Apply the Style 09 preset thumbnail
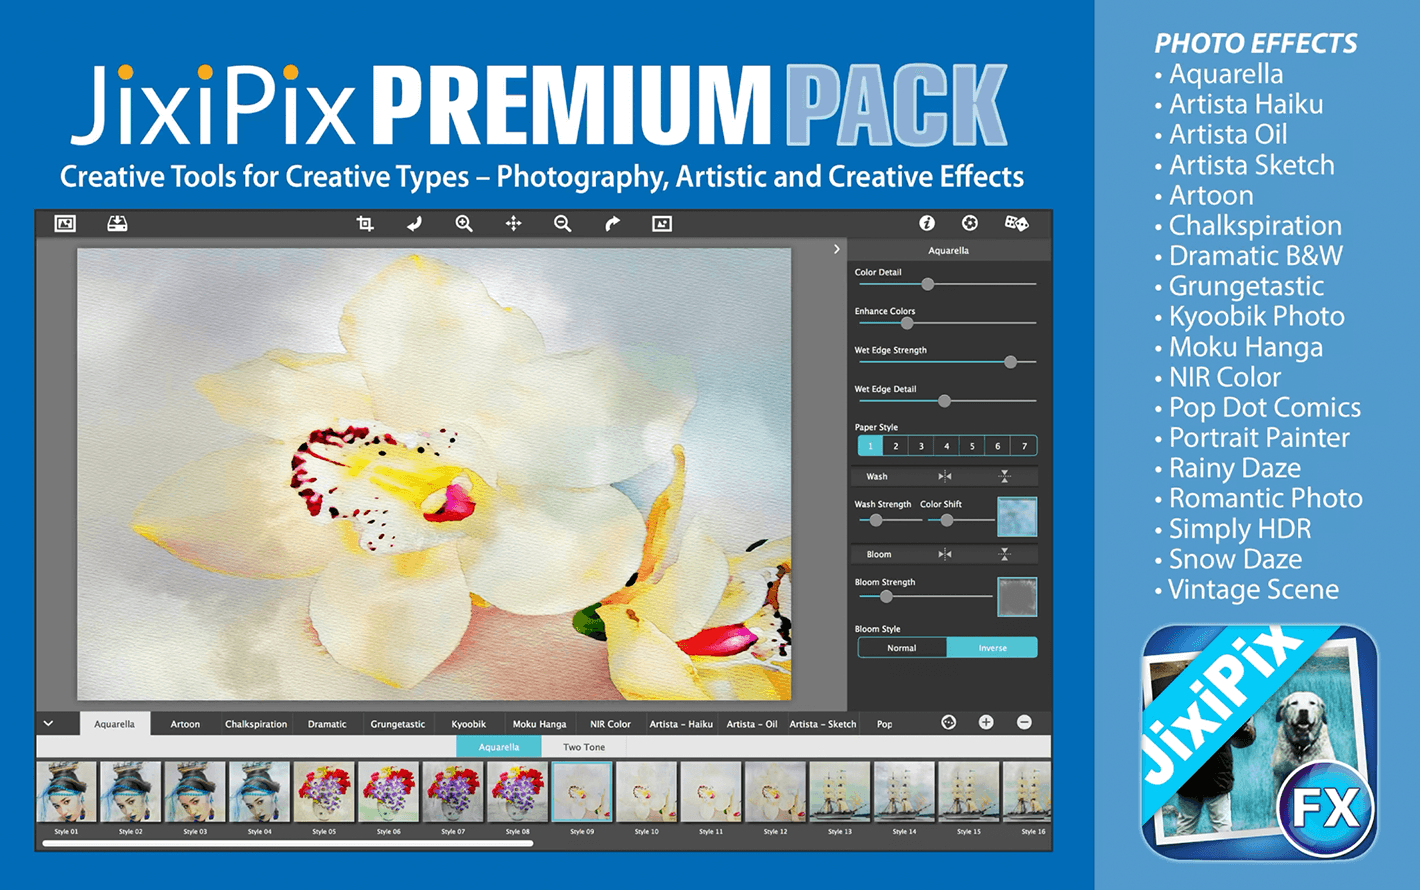 click(582, 792)
